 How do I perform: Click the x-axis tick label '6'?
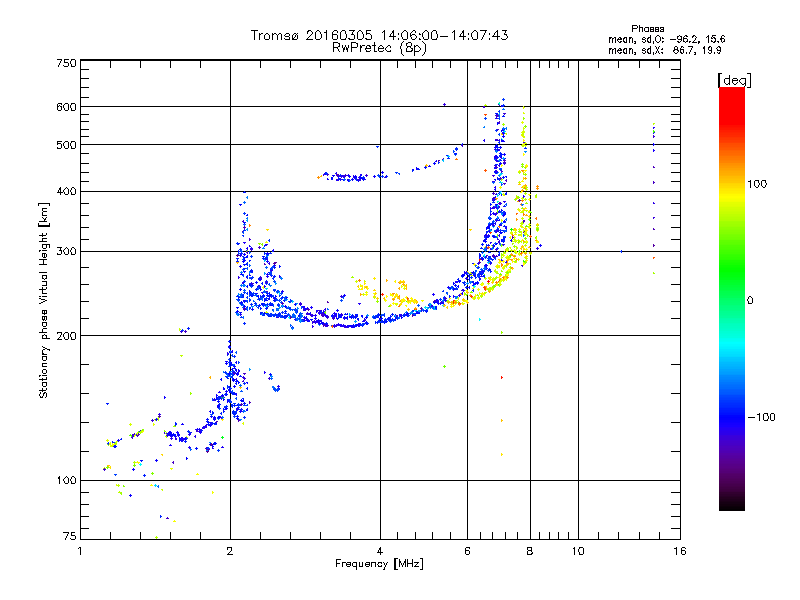coord(467,551)
